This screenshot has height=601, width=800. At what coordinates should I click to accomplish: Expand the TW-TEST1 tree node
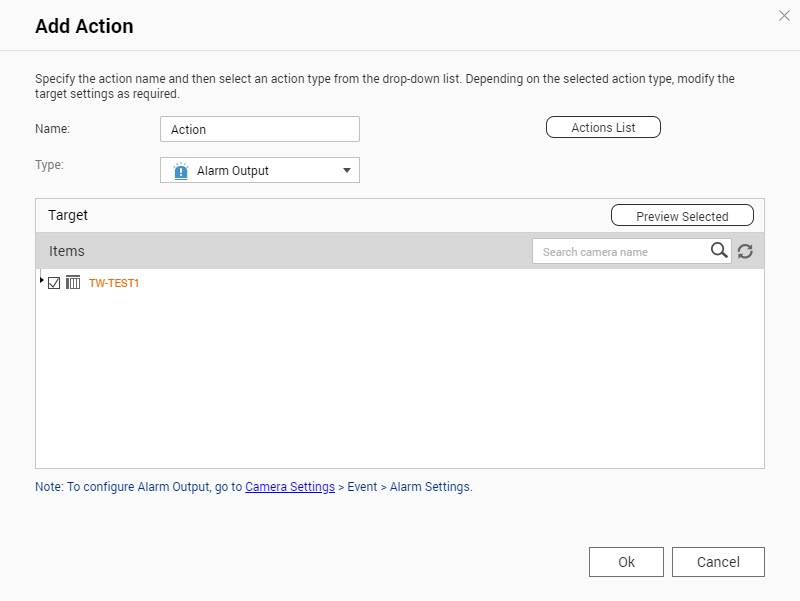[x=41, y=280]
